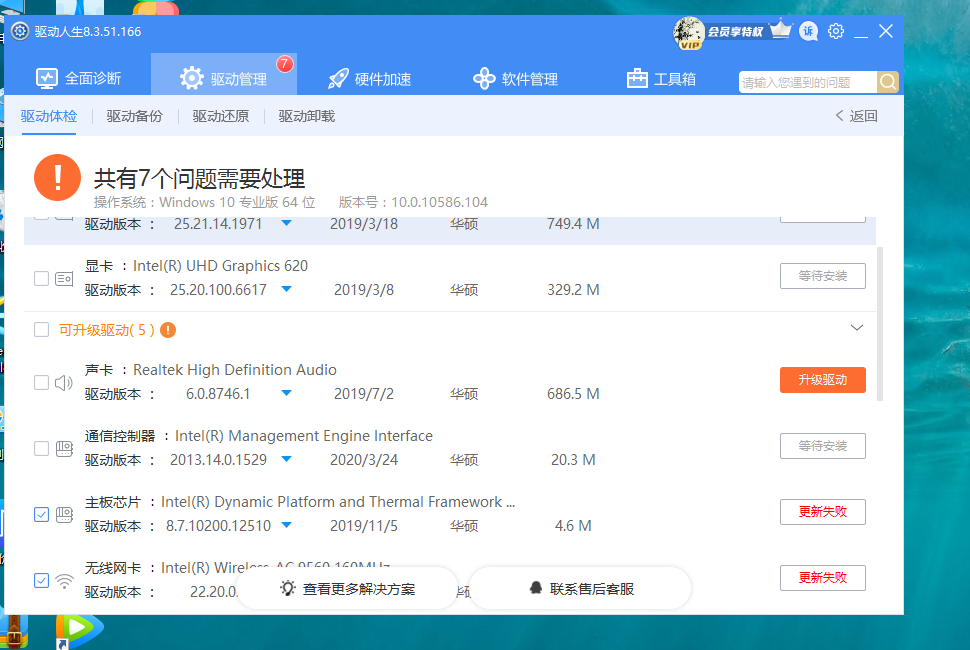Switch to 驱动体检 sub-tab
Viewport: 970px width, 650px height.
coord(48,116)
